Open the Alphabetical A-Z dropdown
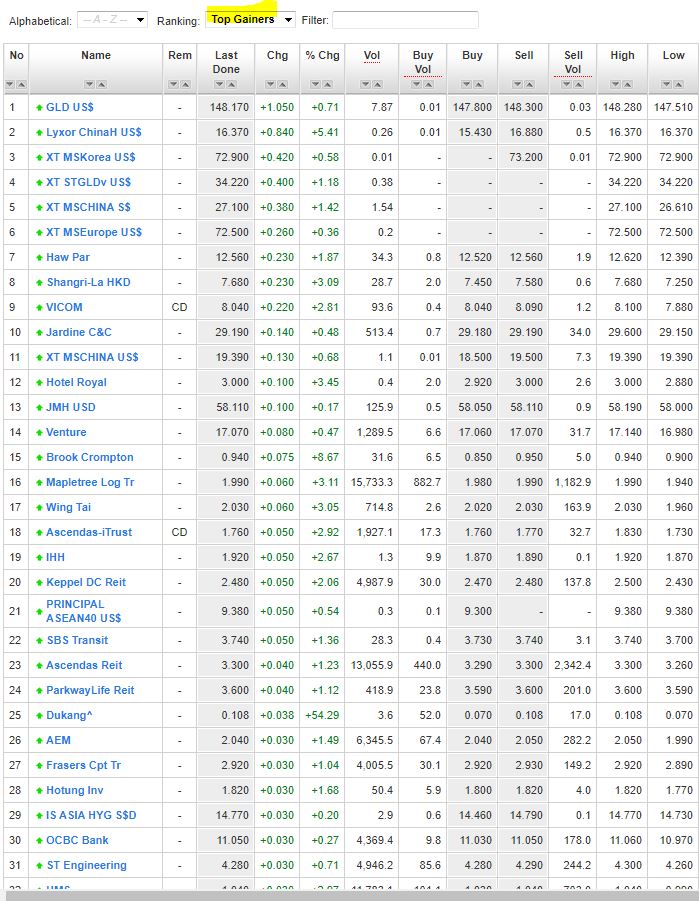The height and width of the screenshot is (901, 699). coord(112,20)
